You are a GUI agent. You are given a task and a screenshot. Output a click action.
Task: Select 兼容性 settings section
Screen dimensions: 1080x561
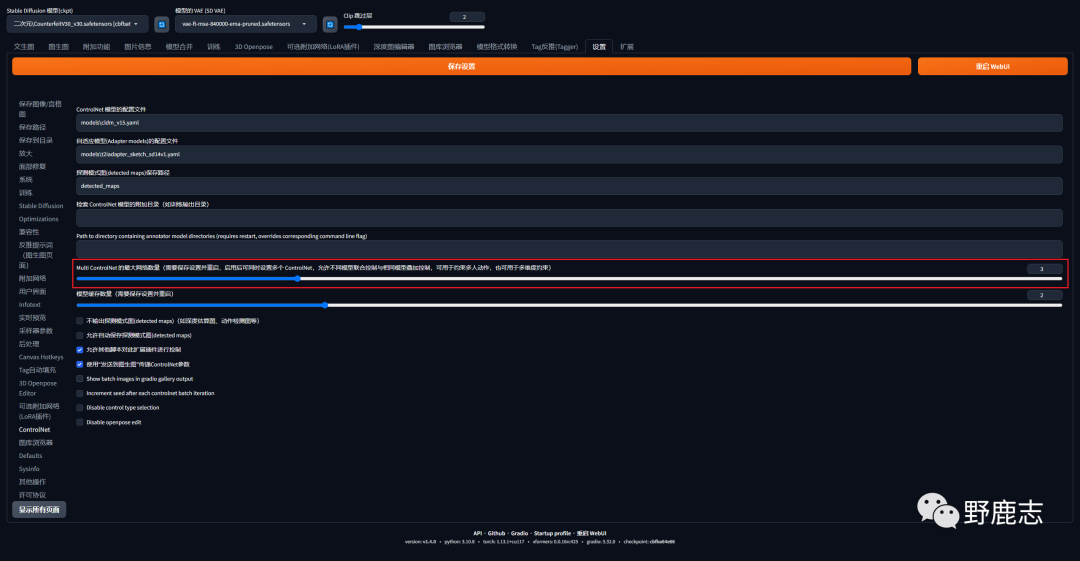tap(29, 232)
